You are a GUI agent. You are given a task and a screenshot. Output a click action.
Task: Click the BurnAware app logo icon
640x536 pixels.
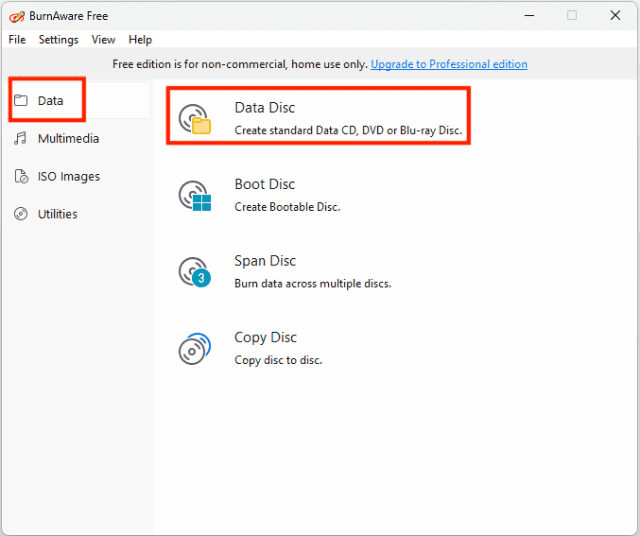coord(17,16)
